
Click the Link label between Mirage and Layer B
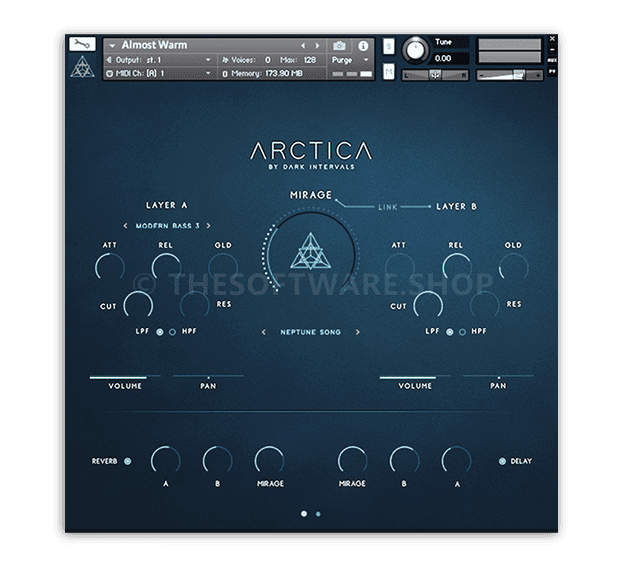388,207
